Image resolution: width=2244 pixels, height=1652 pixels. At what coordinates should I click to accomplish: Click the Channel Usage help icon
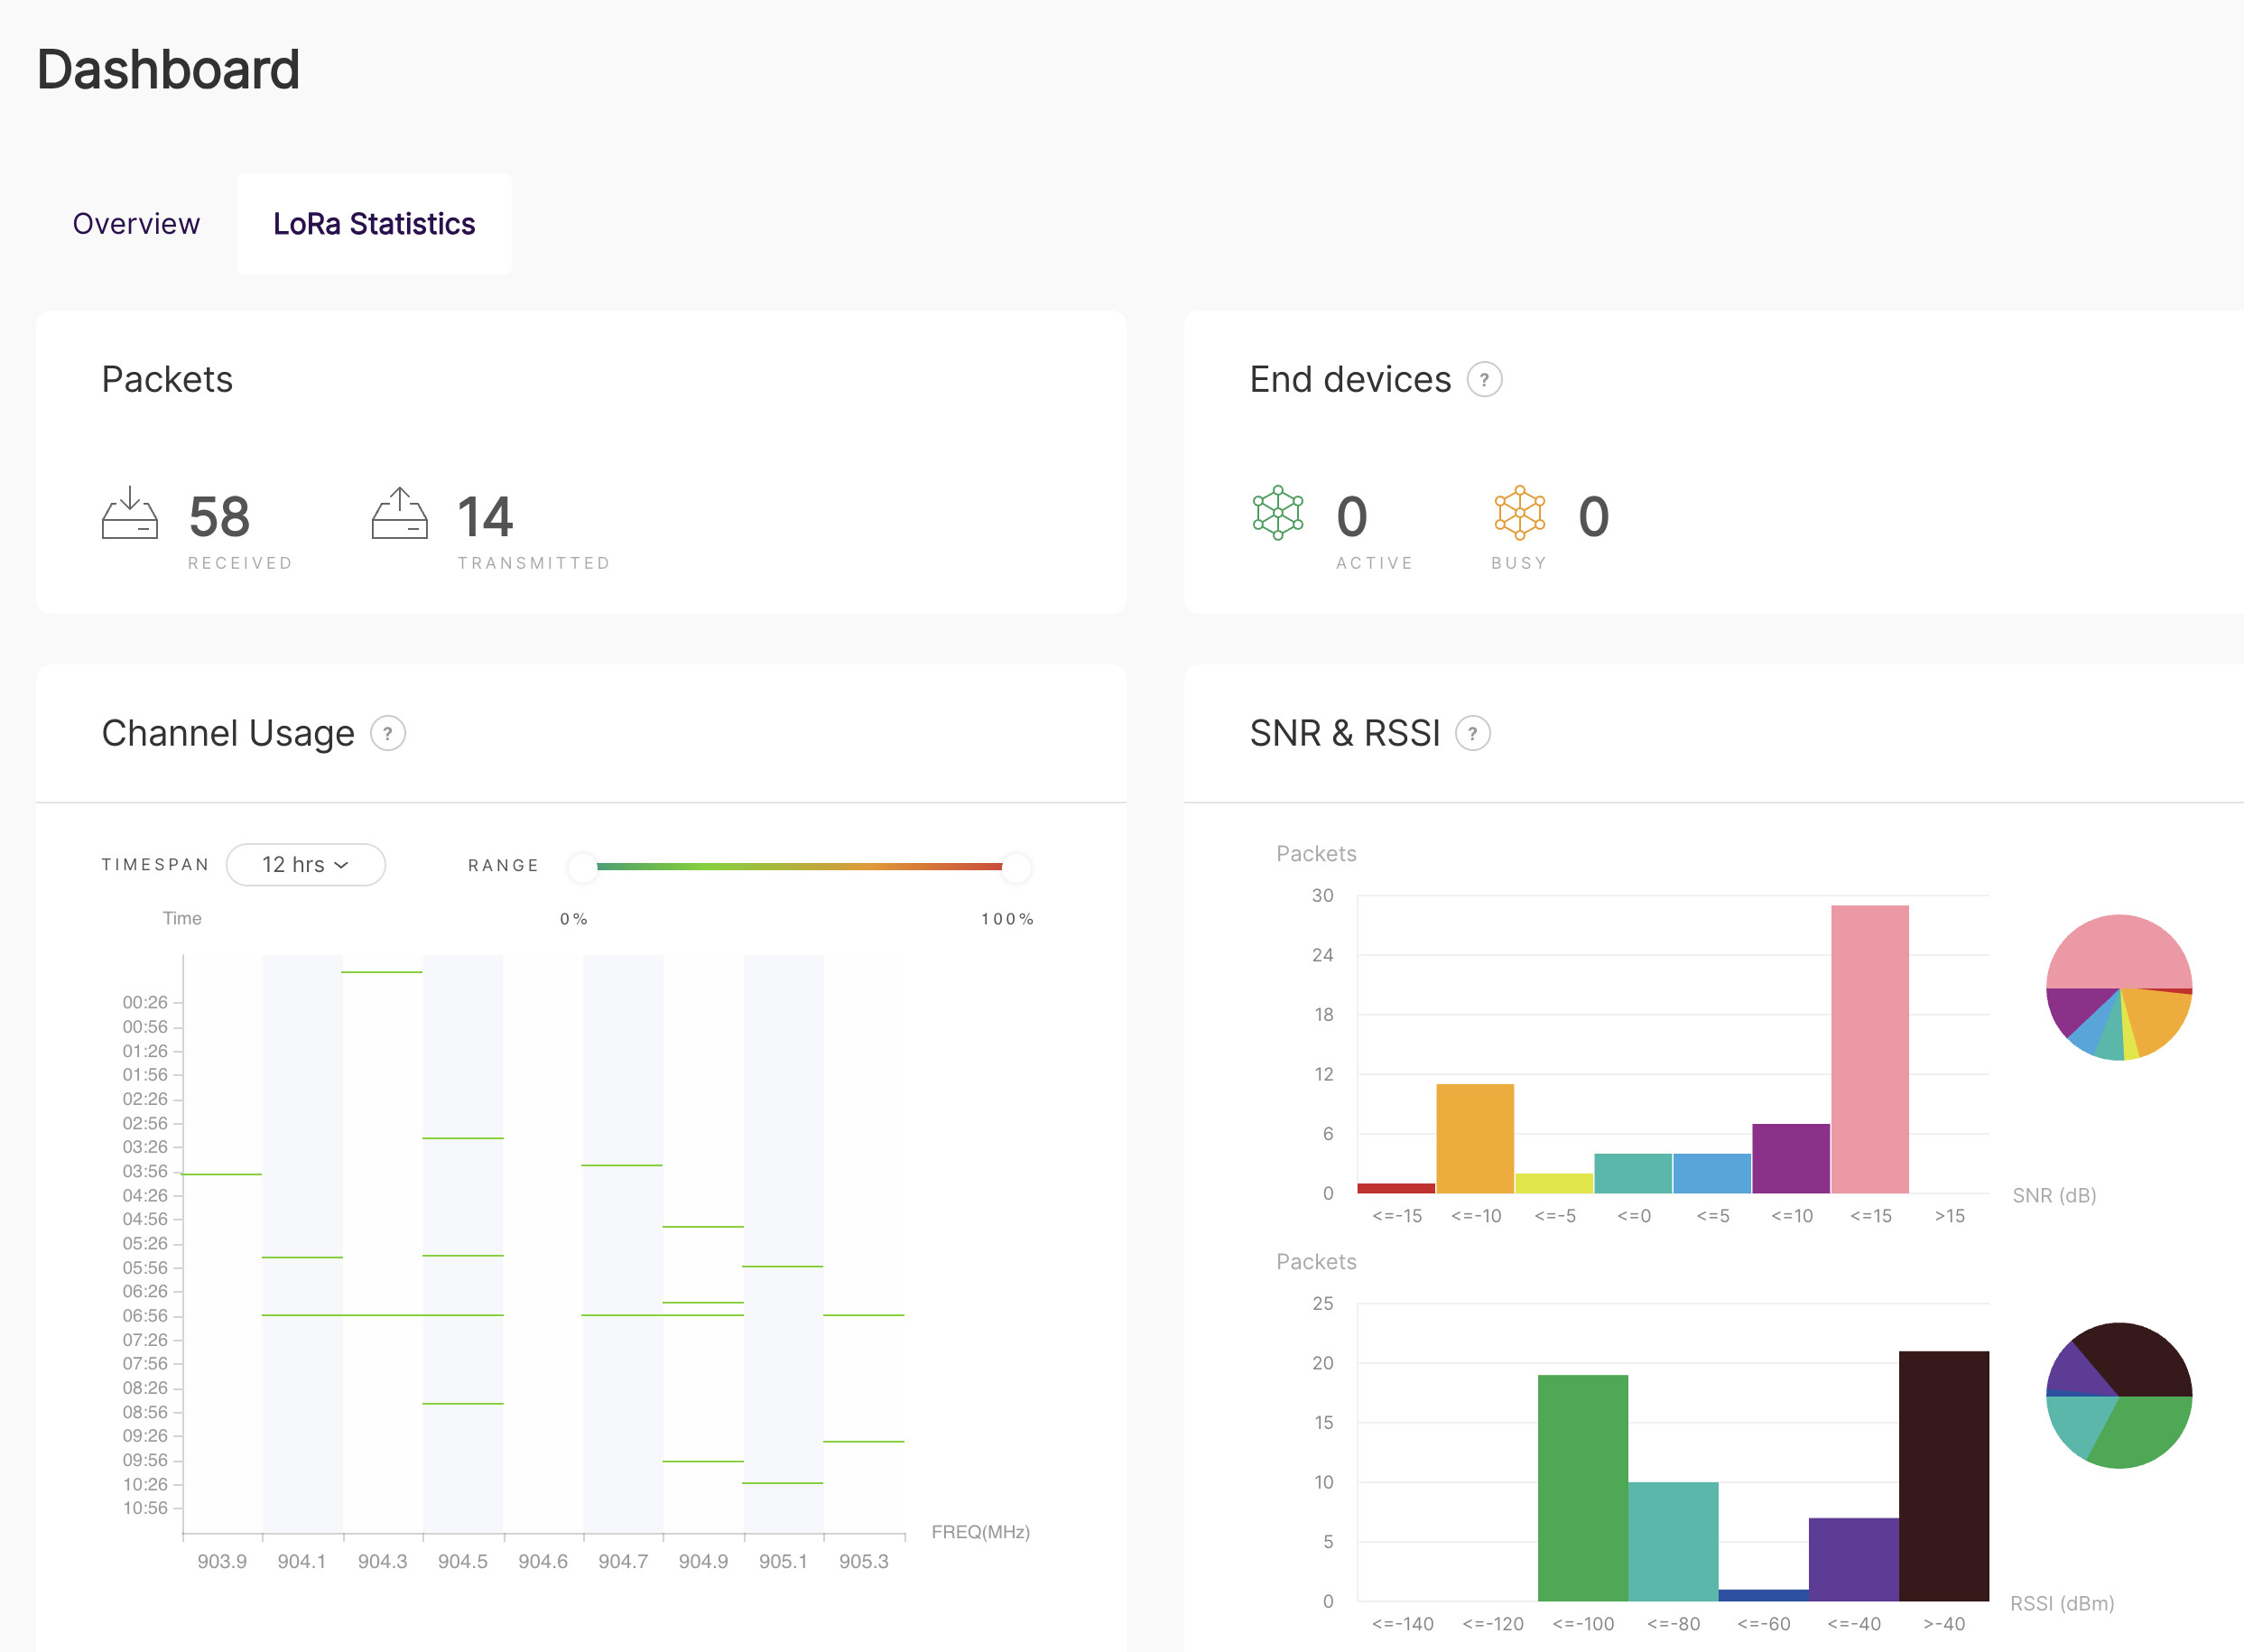click(388, 734)
